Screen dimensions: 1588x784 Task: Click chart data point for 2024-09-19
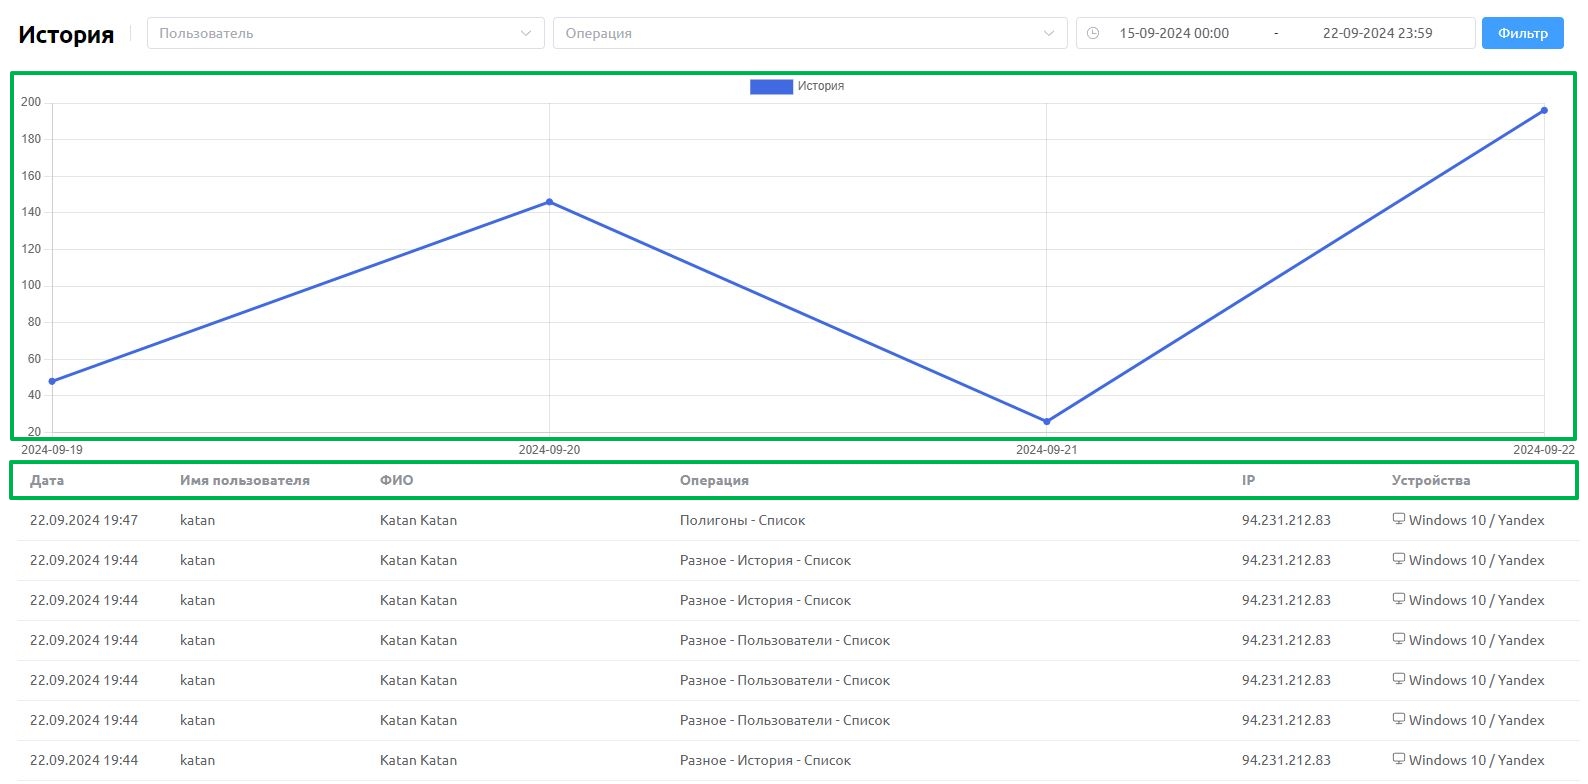tap(52, 381)
